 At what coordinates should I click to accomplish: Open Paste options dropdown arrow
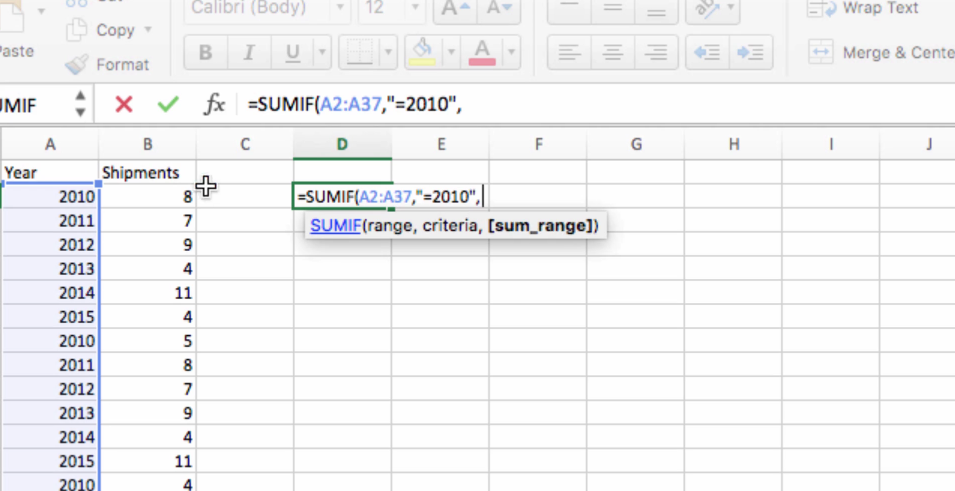42,10
